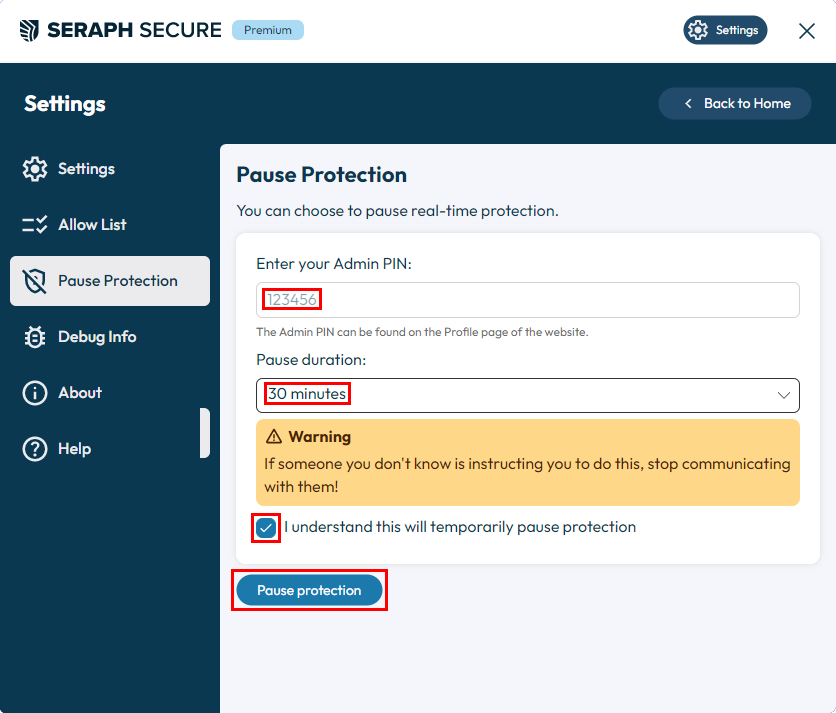Open the Debug Info bug icon
Viewport: 836px width, 713px height.
coord(35,337)
